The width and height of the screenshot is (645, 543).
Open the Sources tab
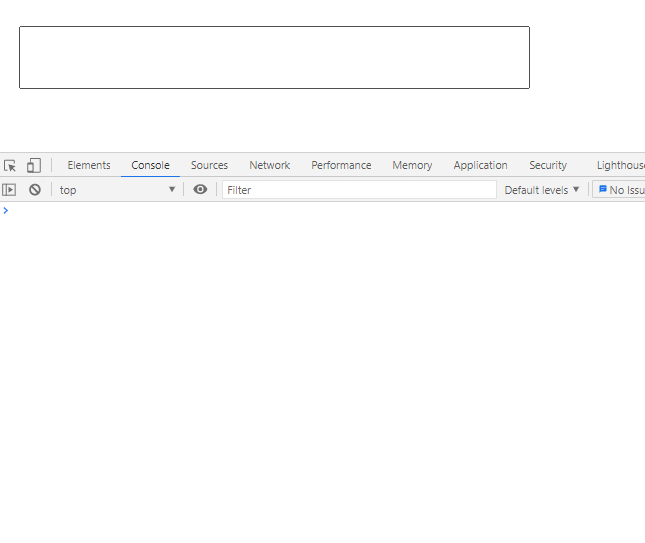[x=209, y=165]
